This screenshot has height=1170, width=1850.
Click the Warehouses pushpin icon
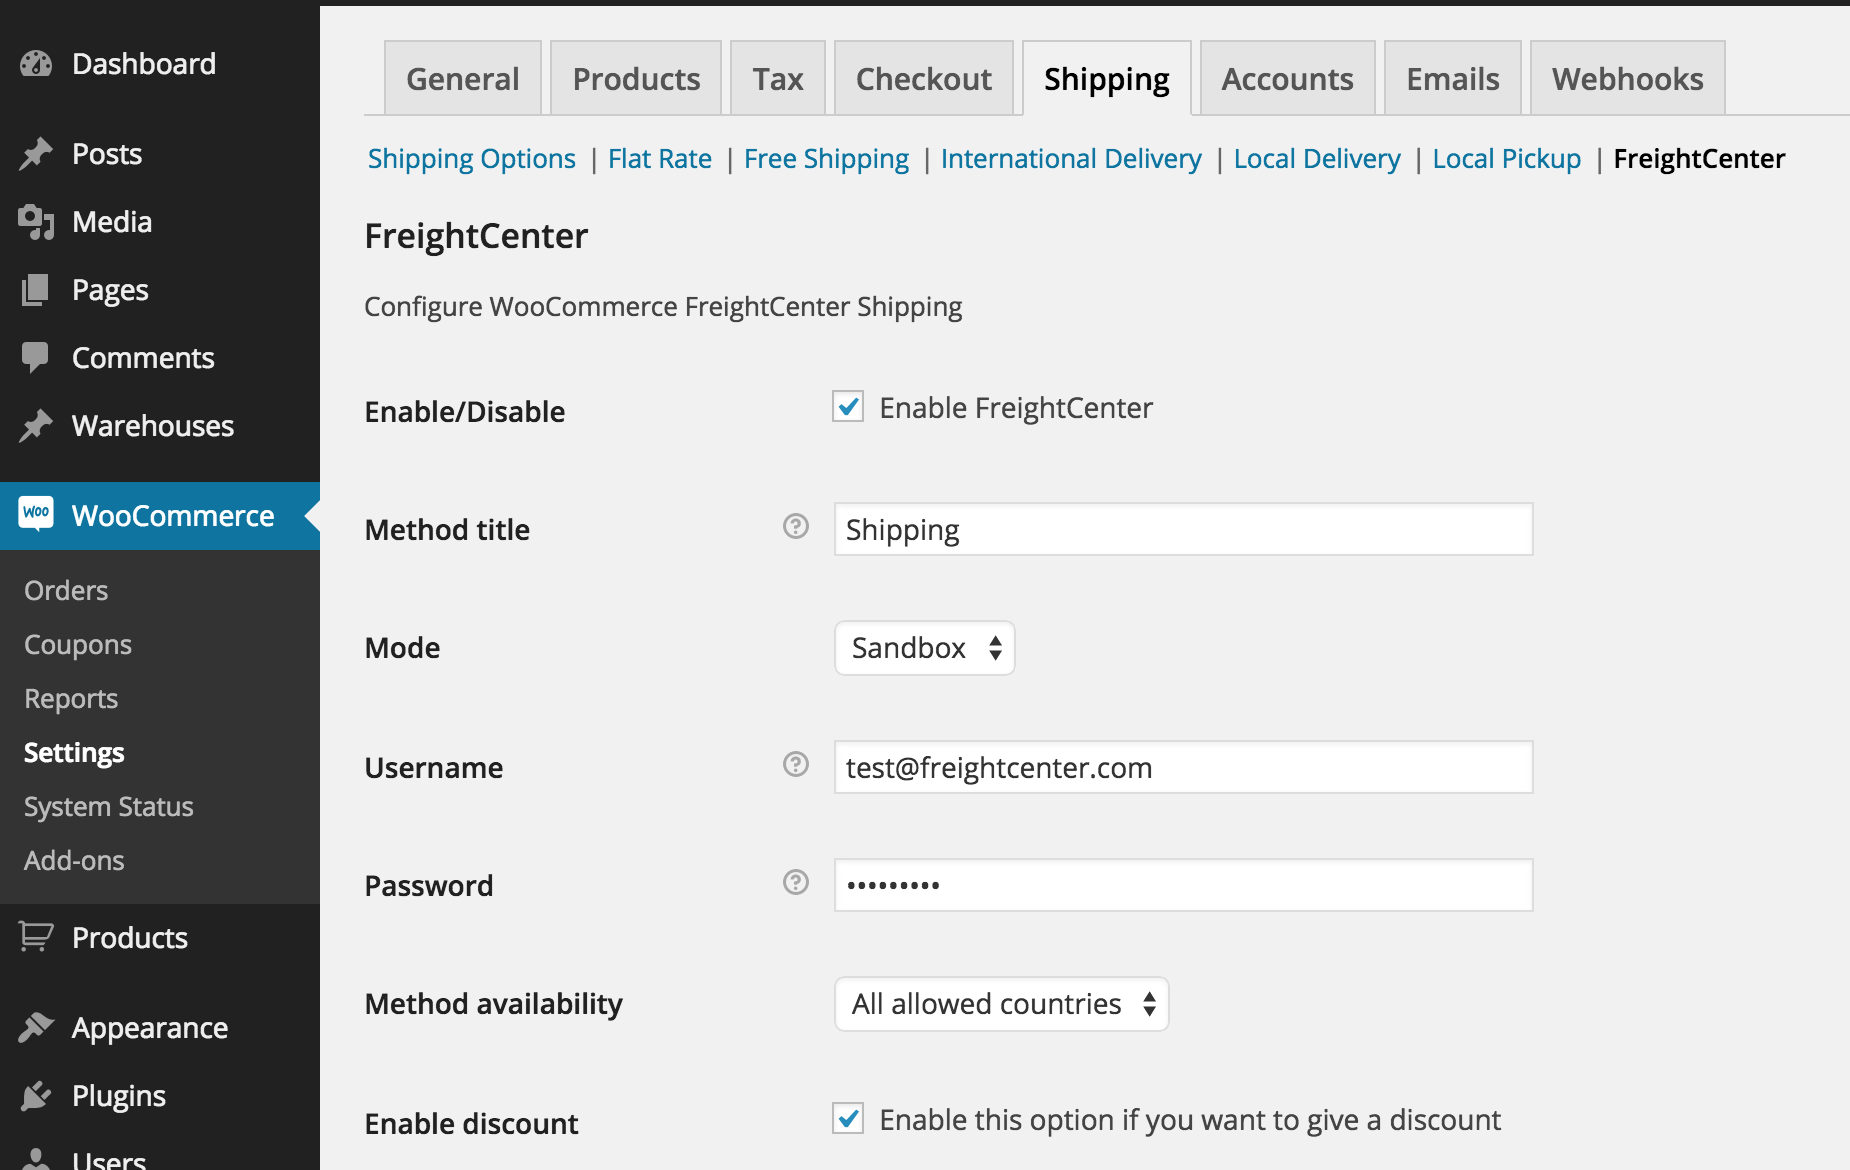(36, 426)
